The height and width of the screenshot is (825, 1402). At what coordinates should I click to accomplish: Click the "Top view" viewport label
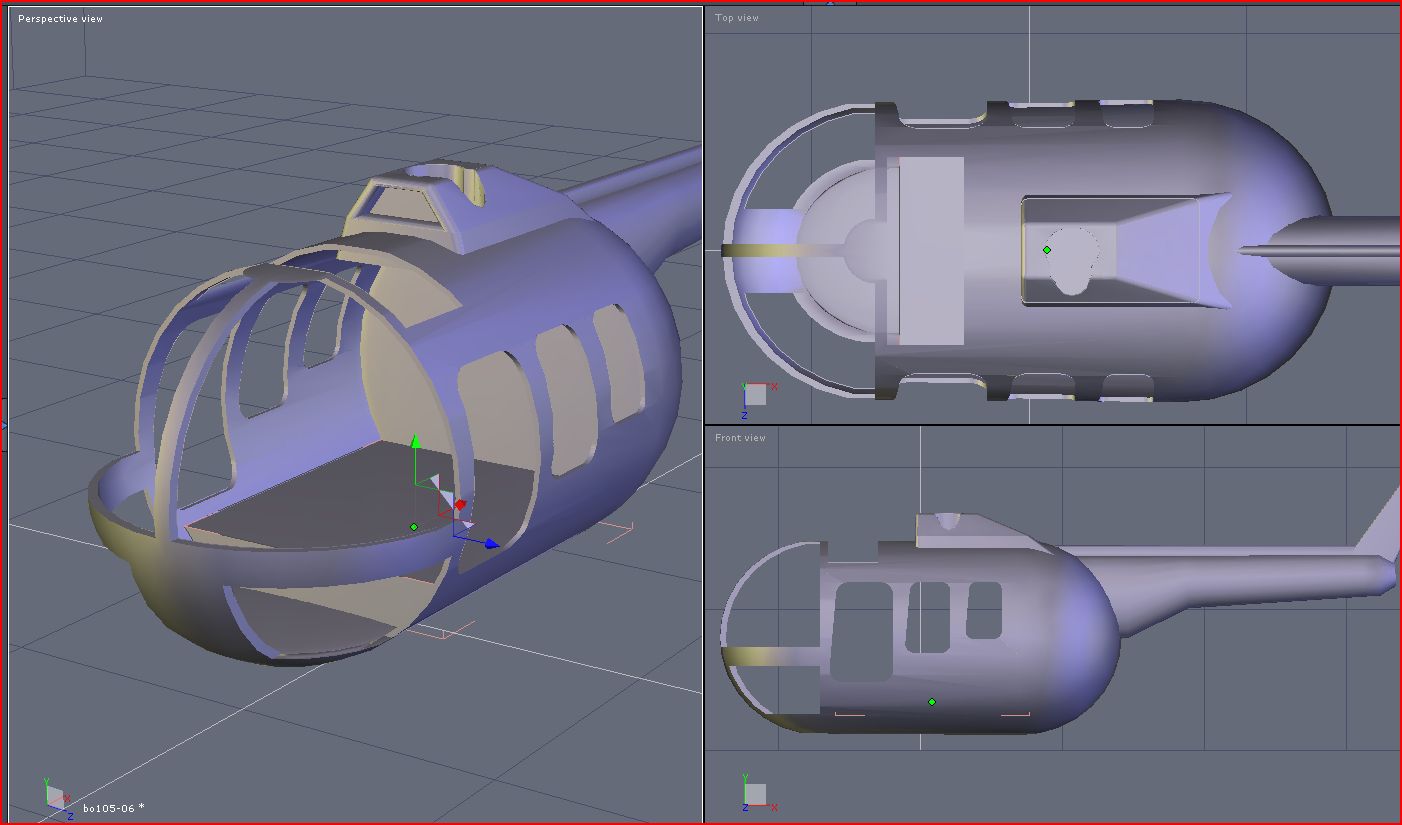[x=737, y=18]
